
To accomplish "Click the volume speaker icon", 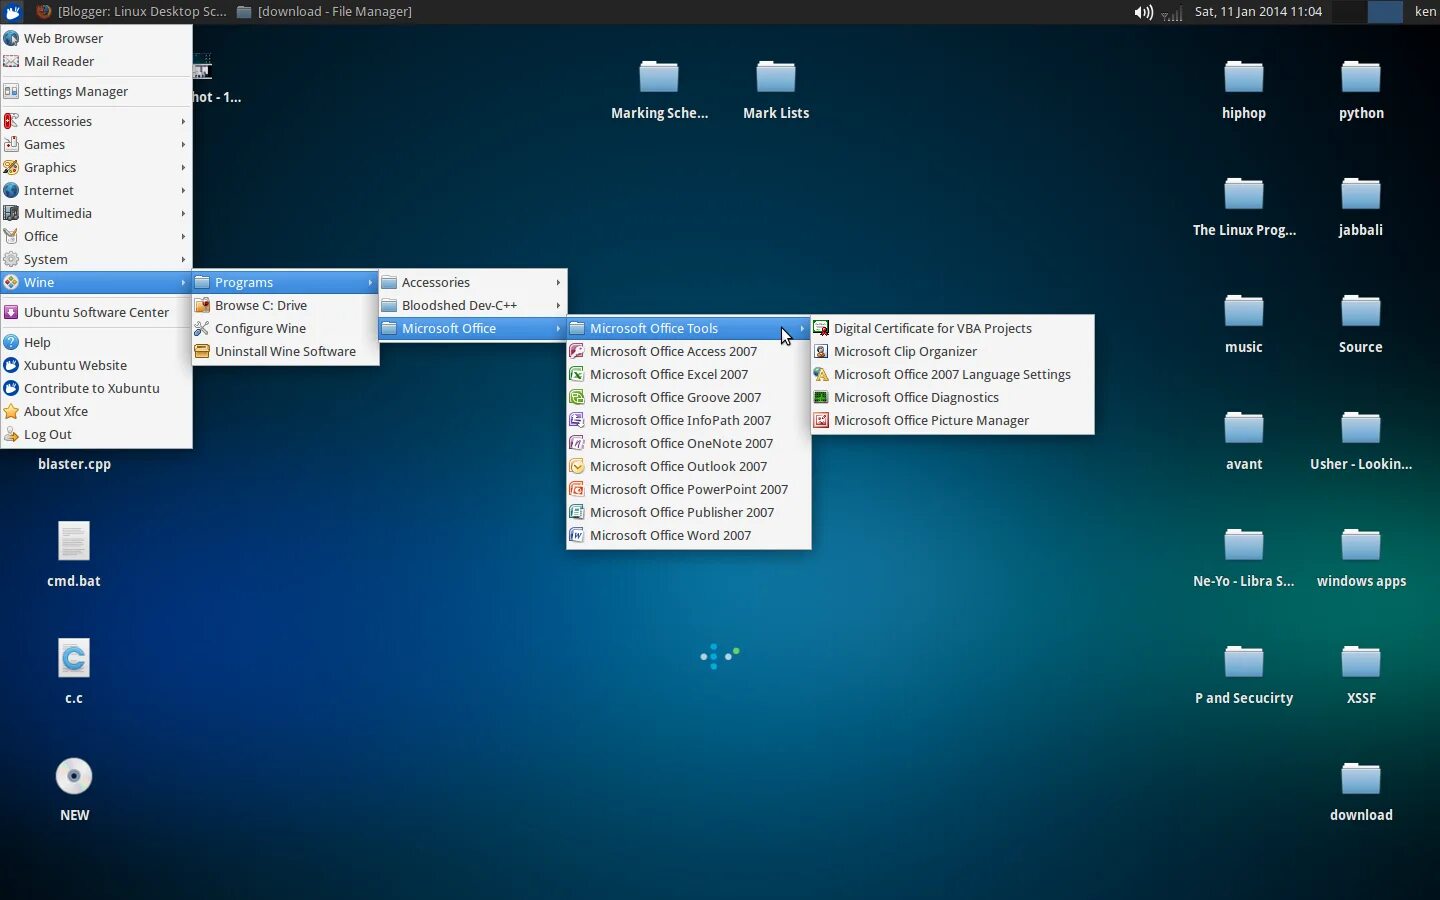I will point(1143,12).
